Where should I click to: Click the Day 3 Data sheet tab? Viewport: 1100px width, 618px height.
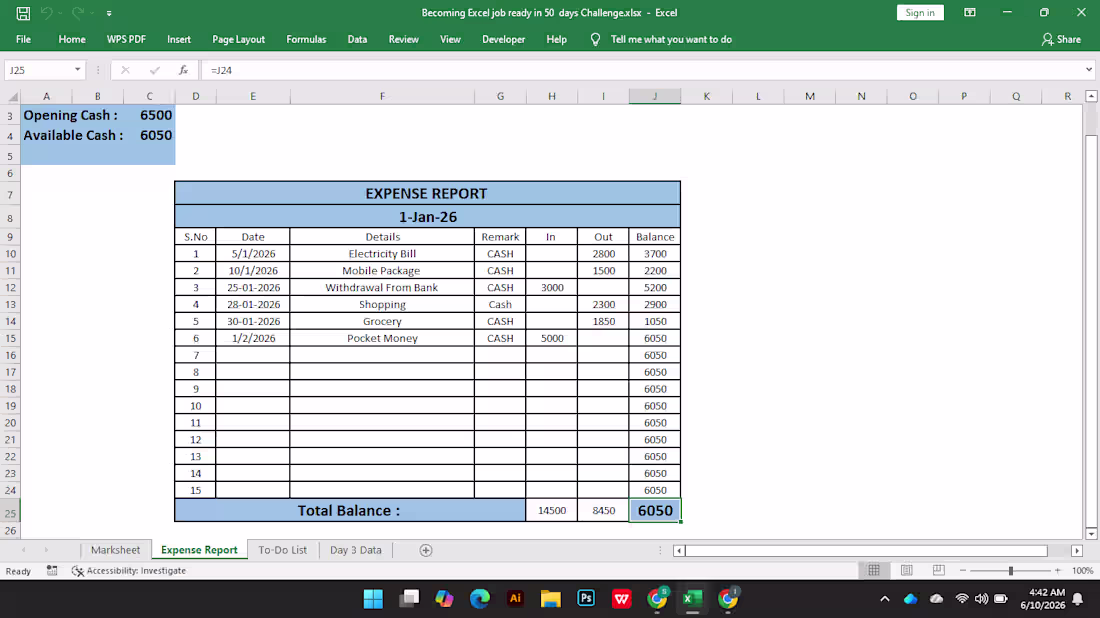356,550
